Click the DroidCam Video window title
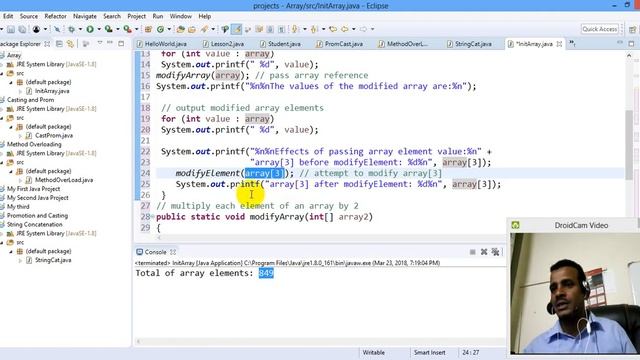640x360 pixels. (581, 225)
